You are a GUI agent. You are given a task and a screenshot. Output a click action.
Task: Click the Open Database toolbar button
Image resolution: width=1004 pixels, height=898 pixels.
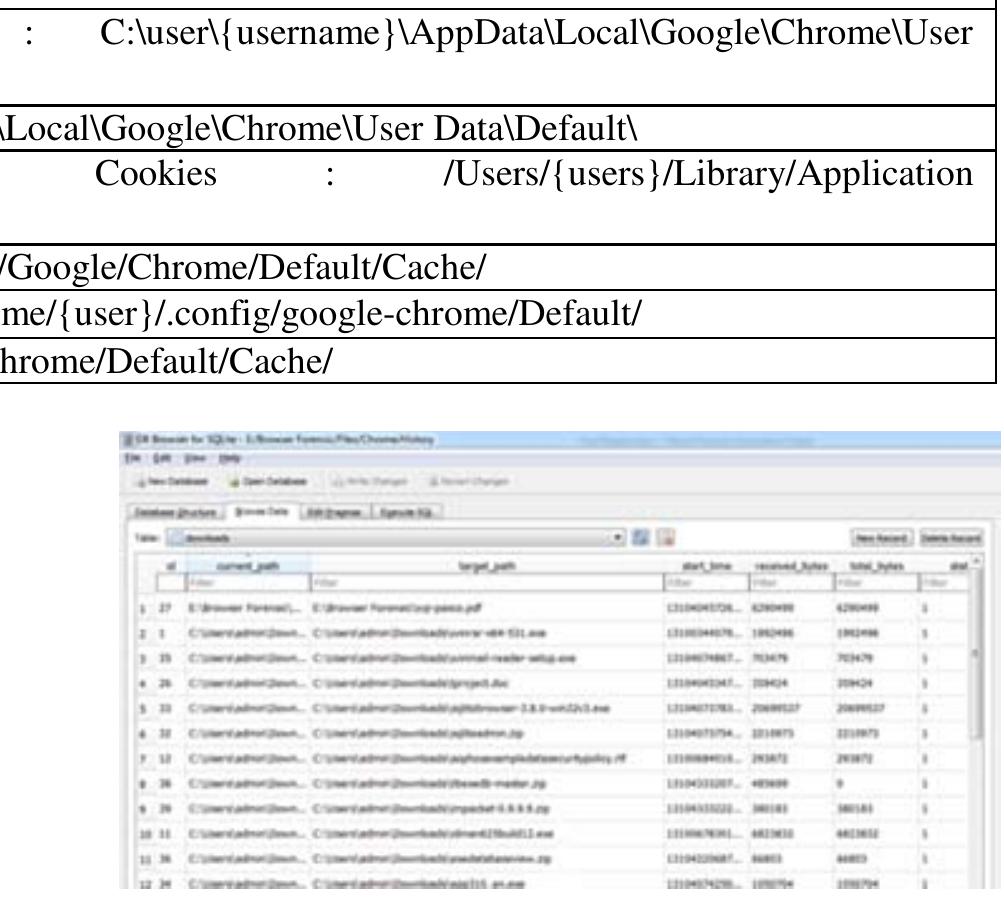point(268,482)
